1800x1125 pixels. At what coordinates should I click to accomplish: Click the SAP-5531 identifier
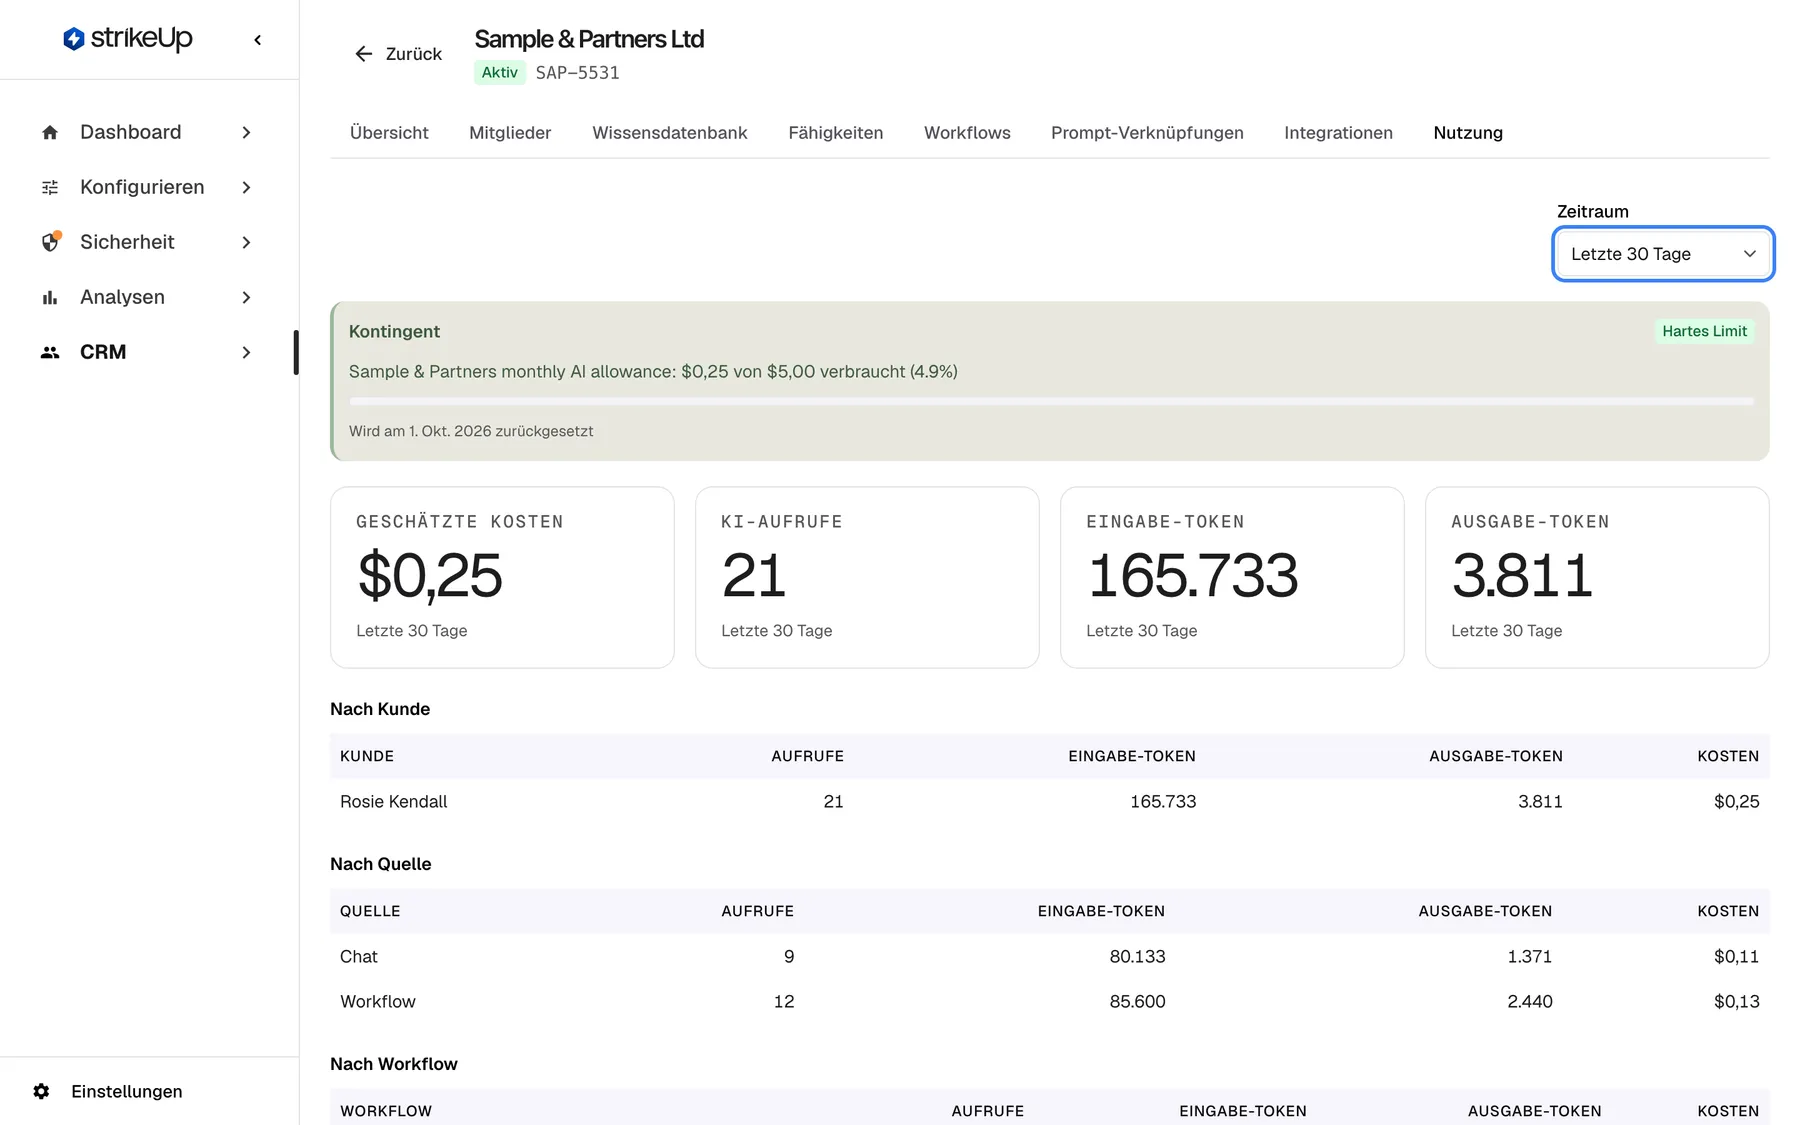[577, 72]
